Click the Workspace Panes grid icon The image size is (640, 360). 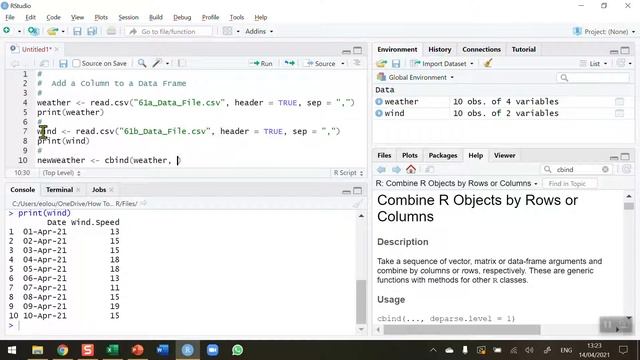227,31
